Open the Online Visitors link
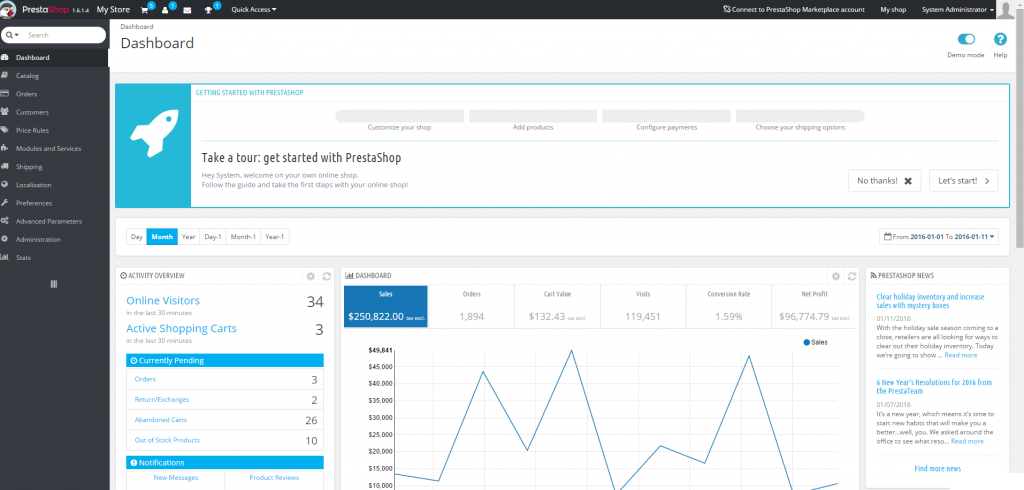This screenshot has height=490, width=1024. pyautogui.click(x=163, y=301)
